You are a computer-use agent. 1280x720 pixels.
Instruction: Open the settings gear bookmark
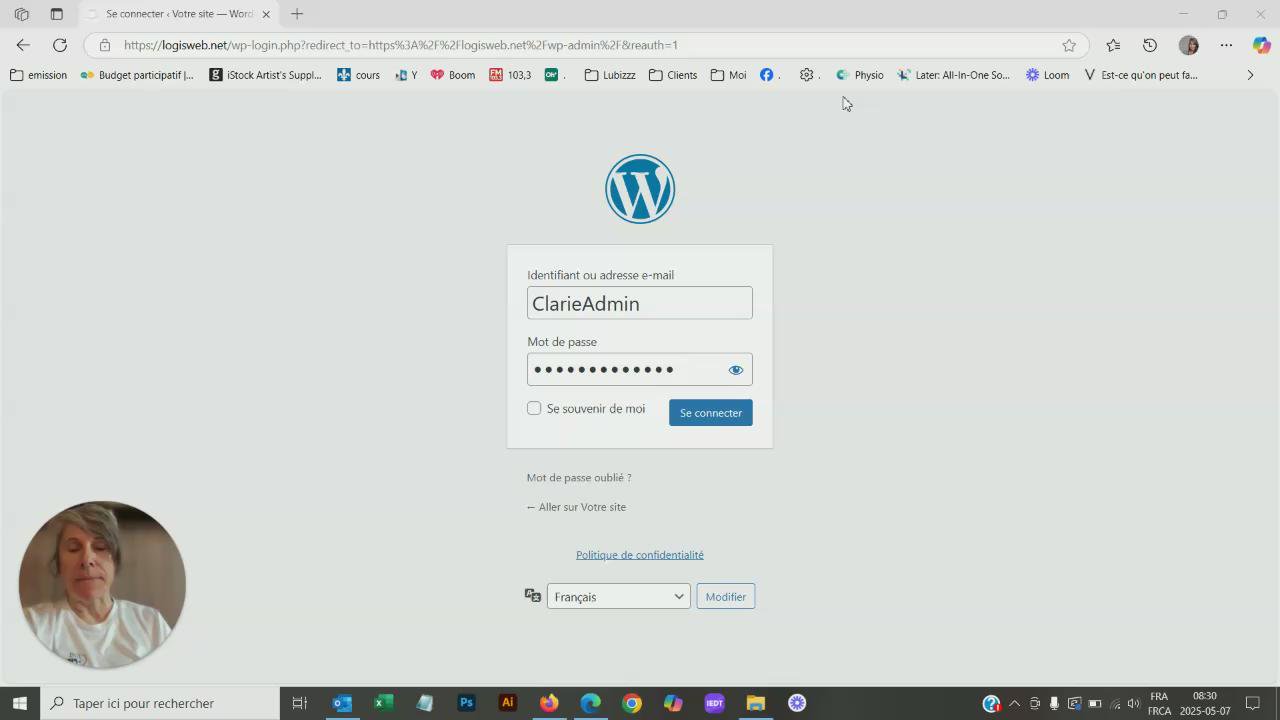[x=807, y=75]
